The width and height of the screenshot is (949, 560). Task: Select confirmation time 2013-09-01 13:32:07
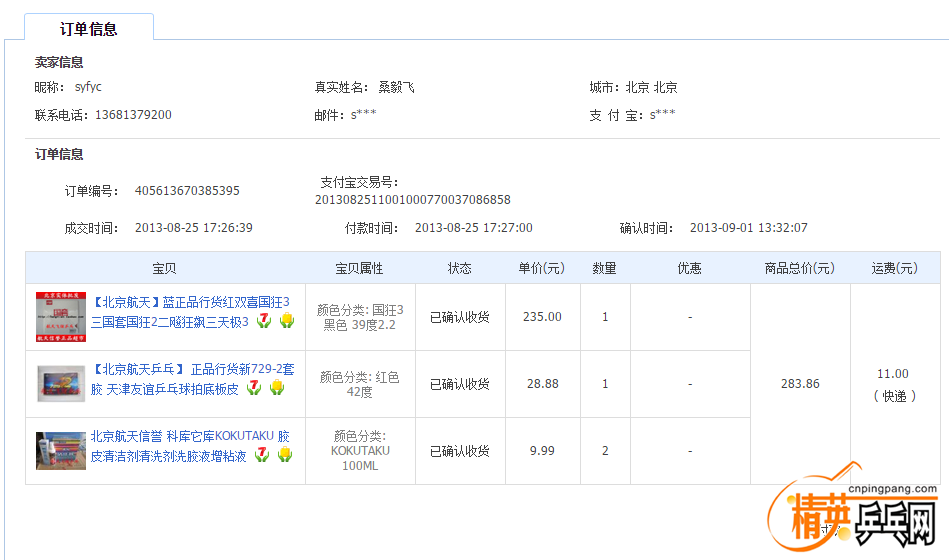coord(749,228)
